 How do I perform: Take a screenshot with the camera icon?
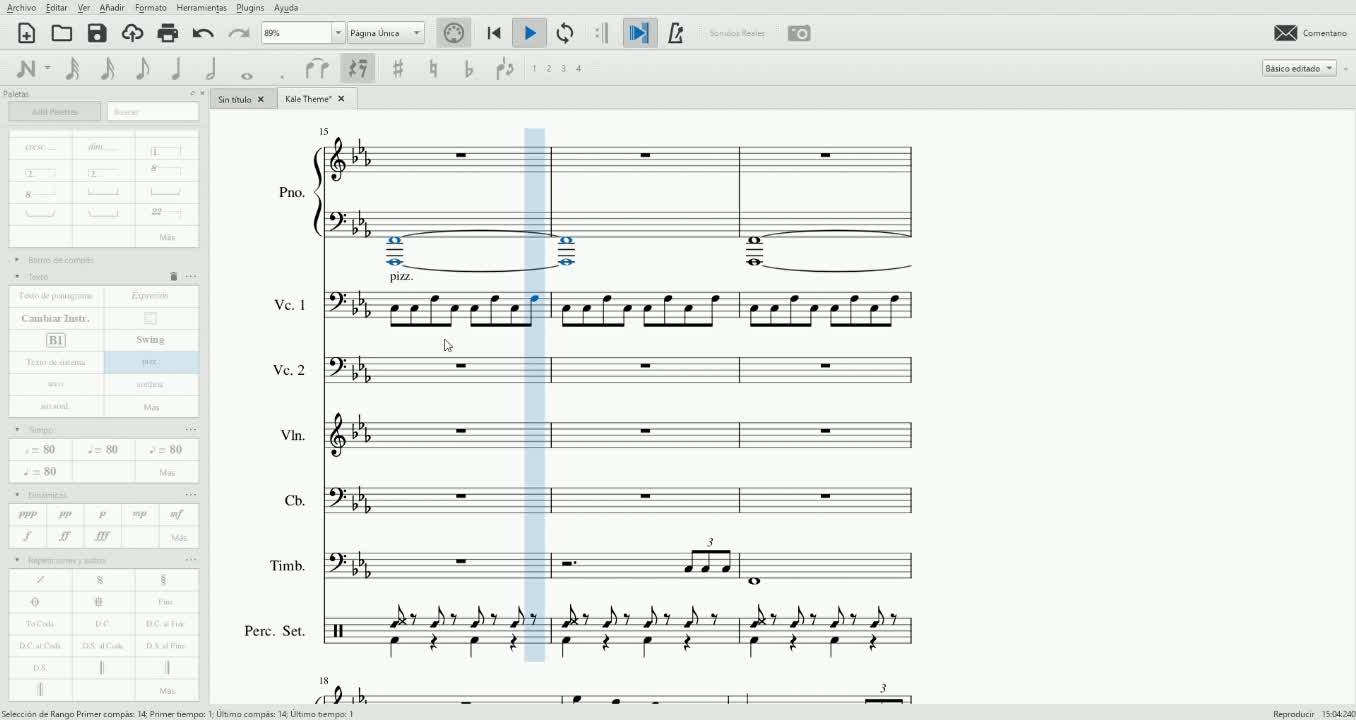[799, 33]
